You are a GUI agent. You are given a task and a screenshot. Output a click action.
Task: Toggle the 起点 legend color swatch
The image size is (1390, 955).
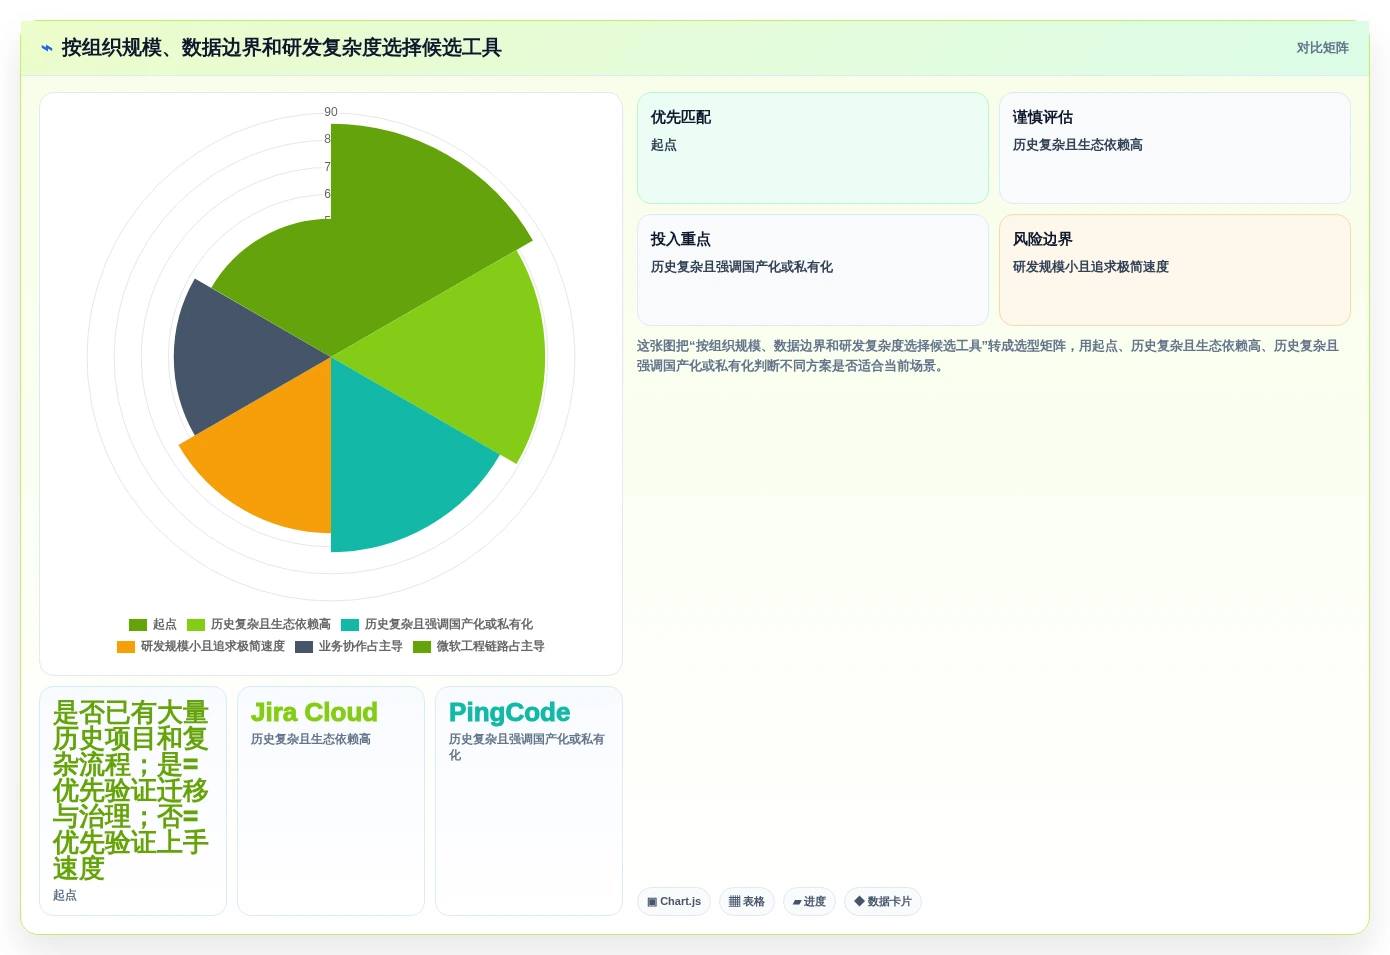138,625
